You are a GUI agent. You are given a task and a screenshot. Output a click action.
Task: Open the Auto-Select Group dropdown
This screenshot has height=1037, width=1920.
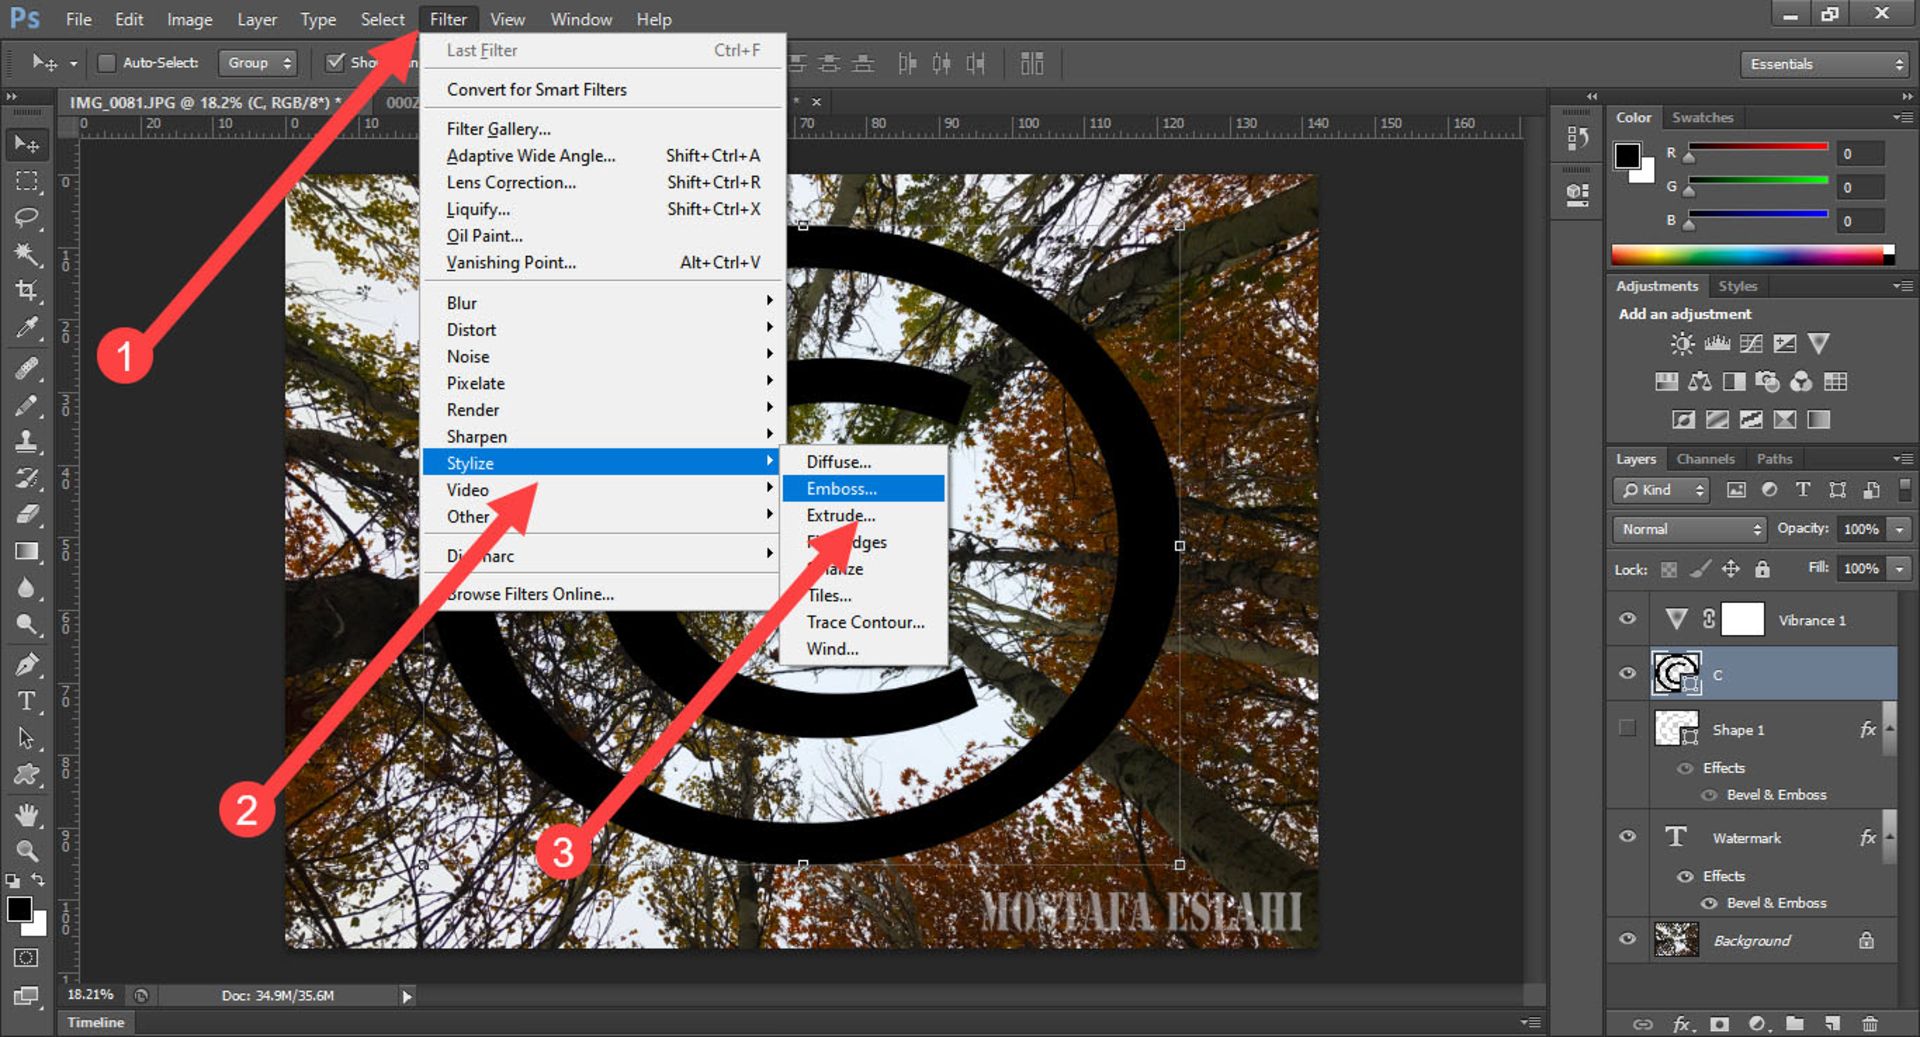258,63
